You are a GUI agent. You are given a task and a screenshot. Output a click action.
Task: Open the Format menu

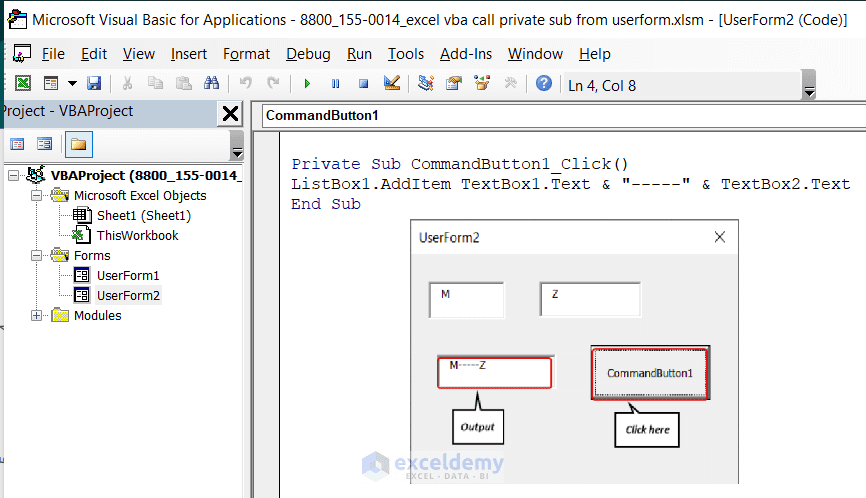coord(246,54)
